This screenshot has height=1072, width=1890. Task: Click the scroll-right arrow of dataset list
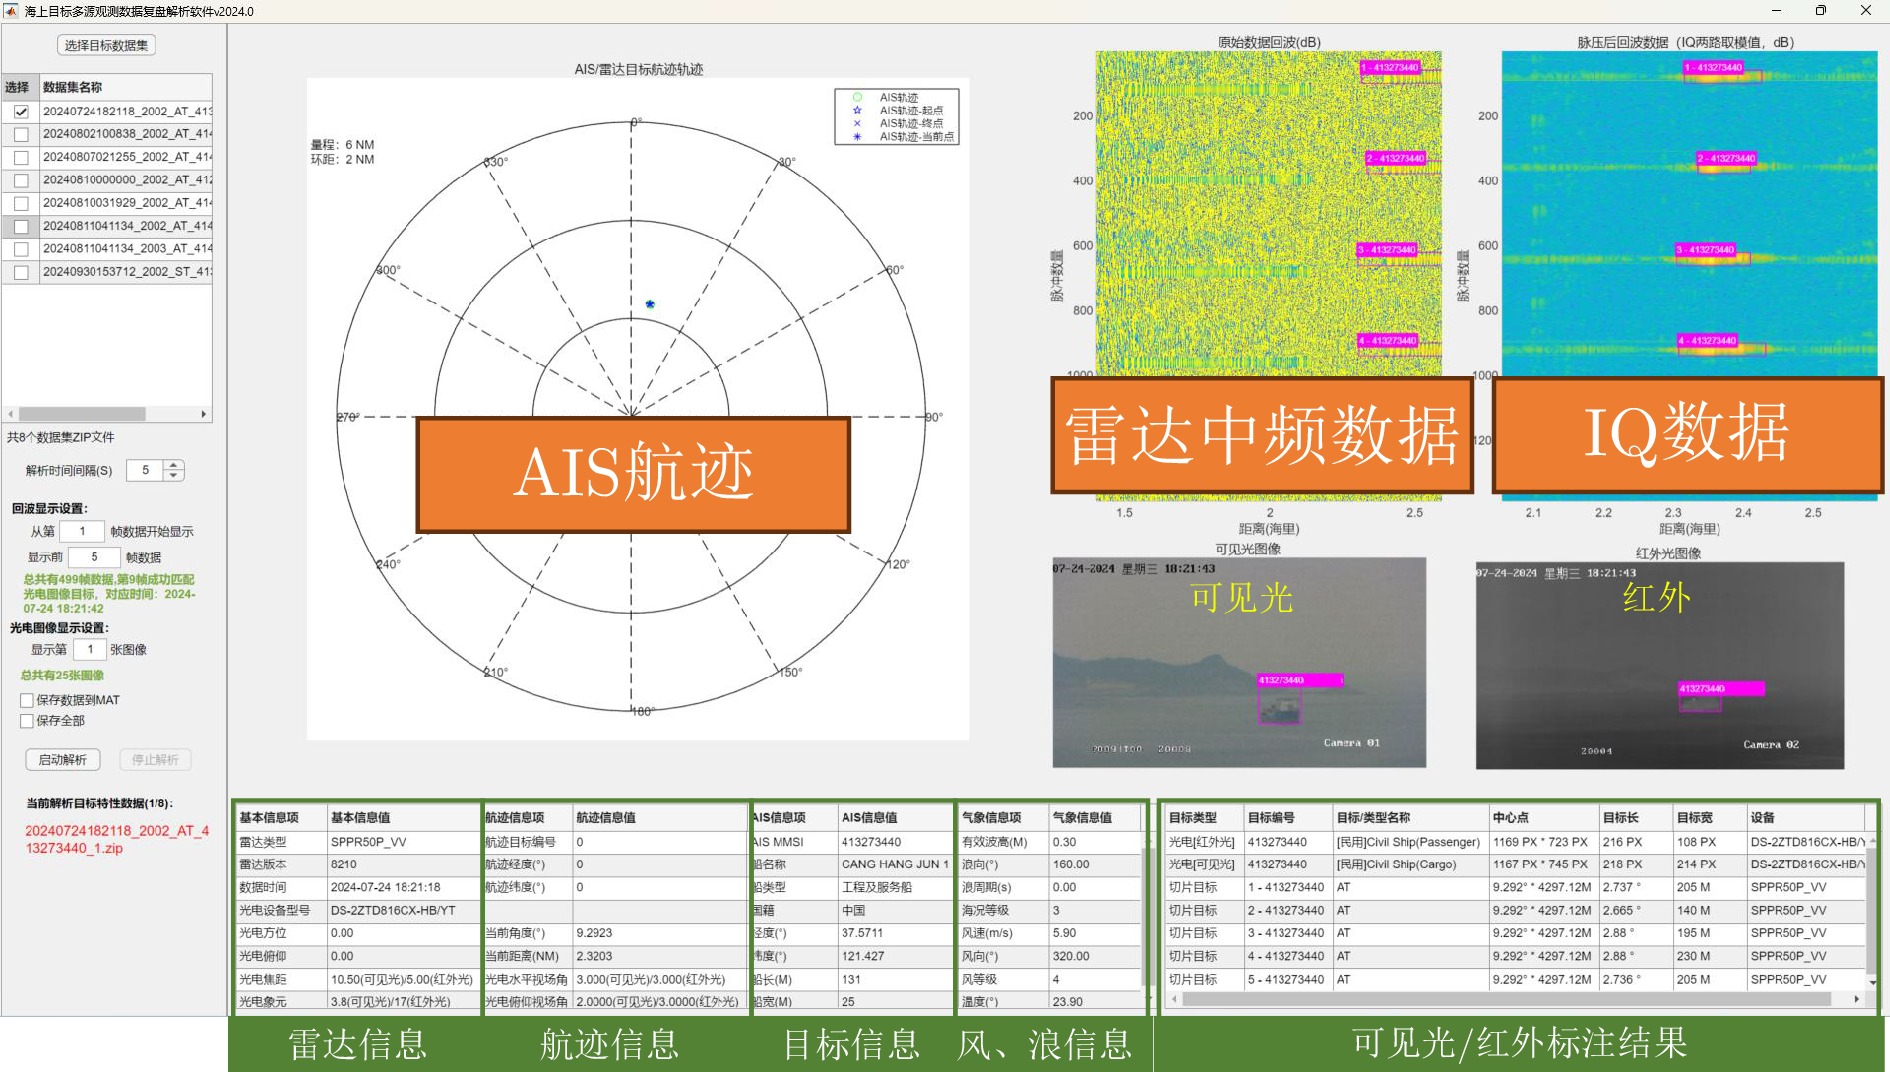204,414
